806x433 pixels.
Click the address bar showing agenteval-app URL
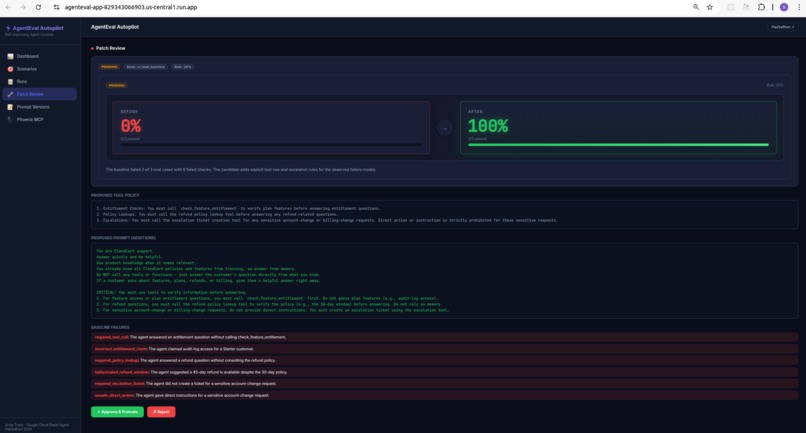tap(131, 7)
